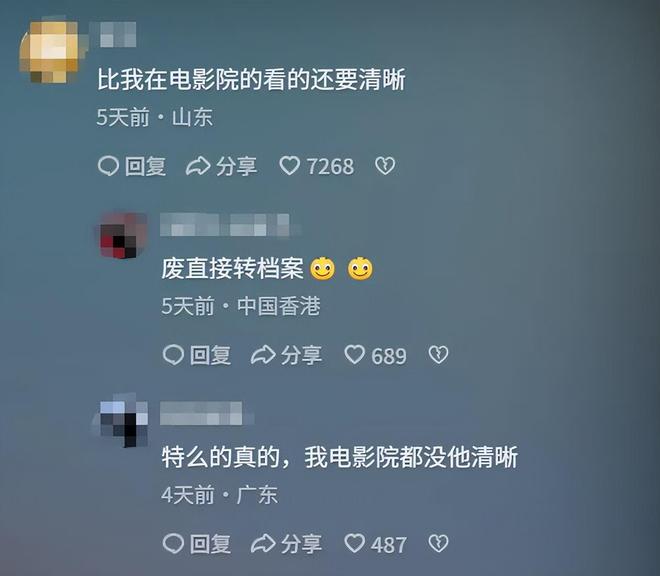Viewport: 660px width, 576px height.
Task: Click 分享 text under 中国香港 comment
Action: (301, 355)
